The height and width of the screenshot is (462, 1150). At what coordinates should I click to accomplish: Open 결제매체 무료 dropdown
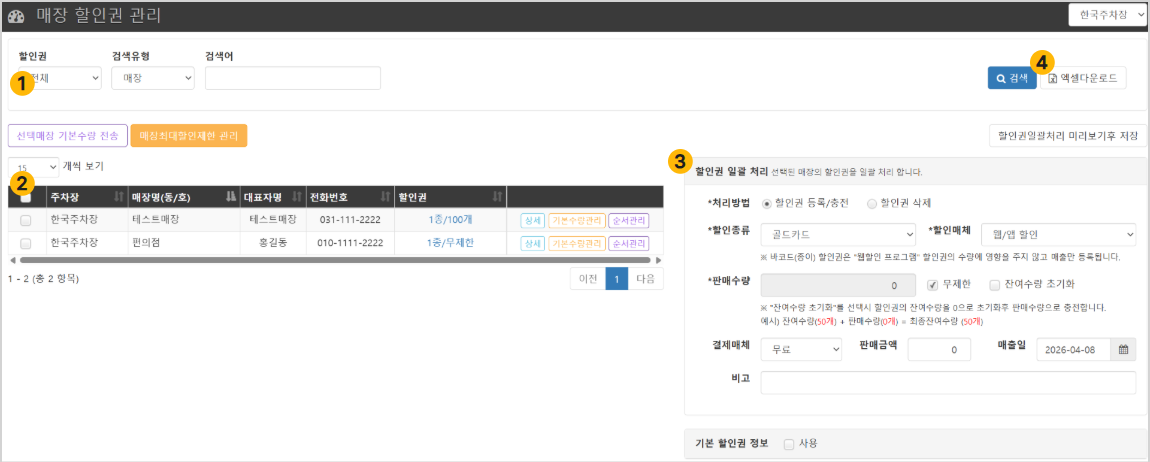[801, 351]
